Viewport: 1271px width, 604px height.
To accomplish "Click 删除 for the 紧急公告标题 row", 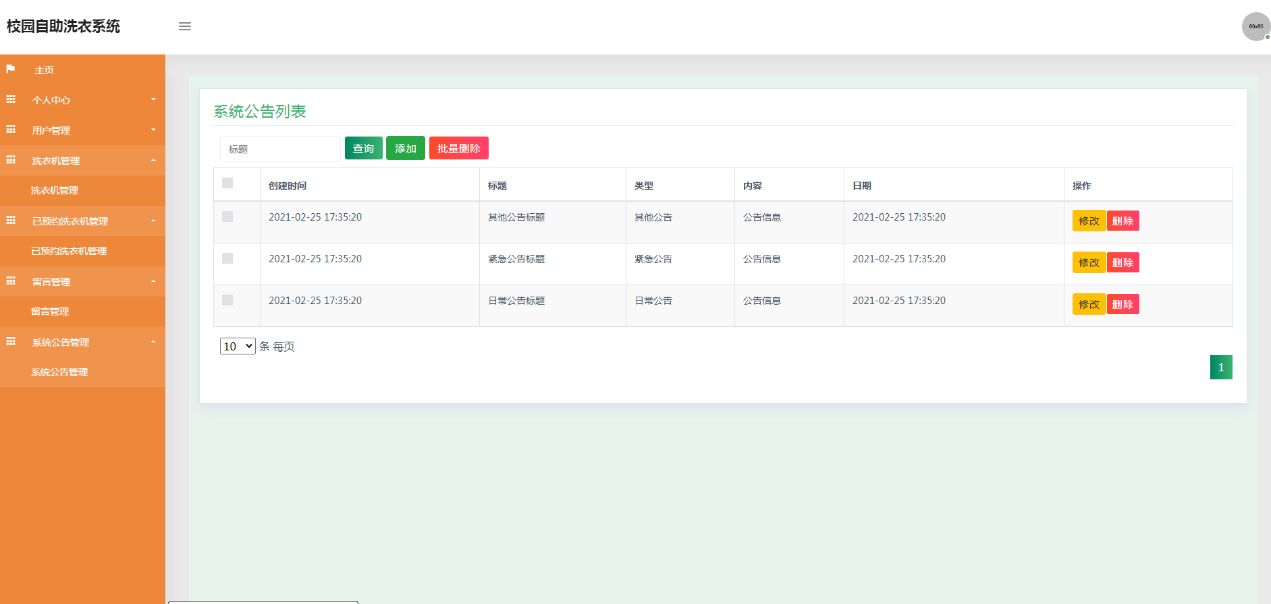I will 1123,262.
